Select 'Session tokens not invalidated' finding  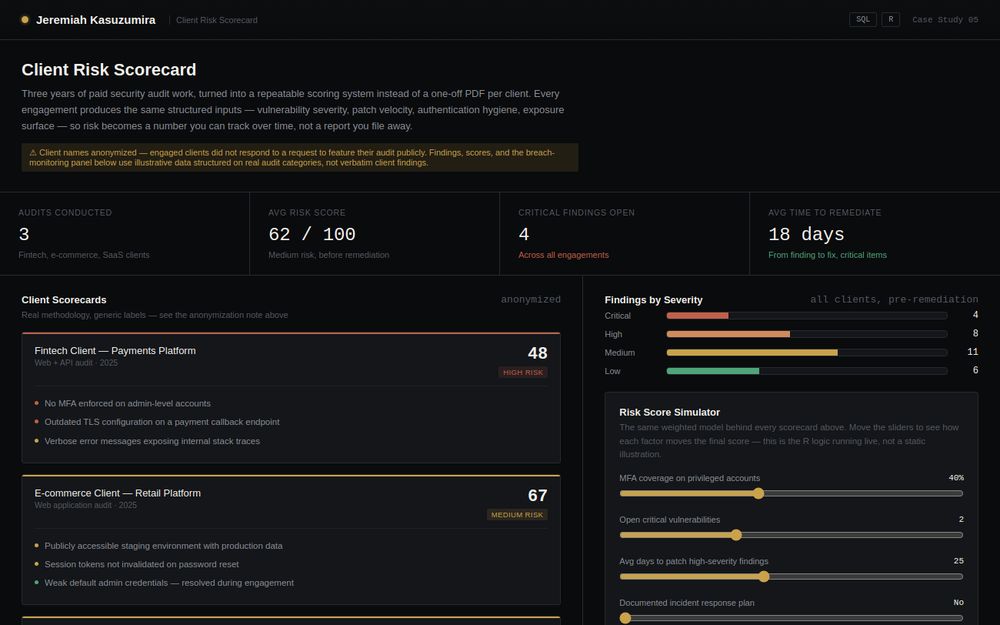(x=142, y=564)
